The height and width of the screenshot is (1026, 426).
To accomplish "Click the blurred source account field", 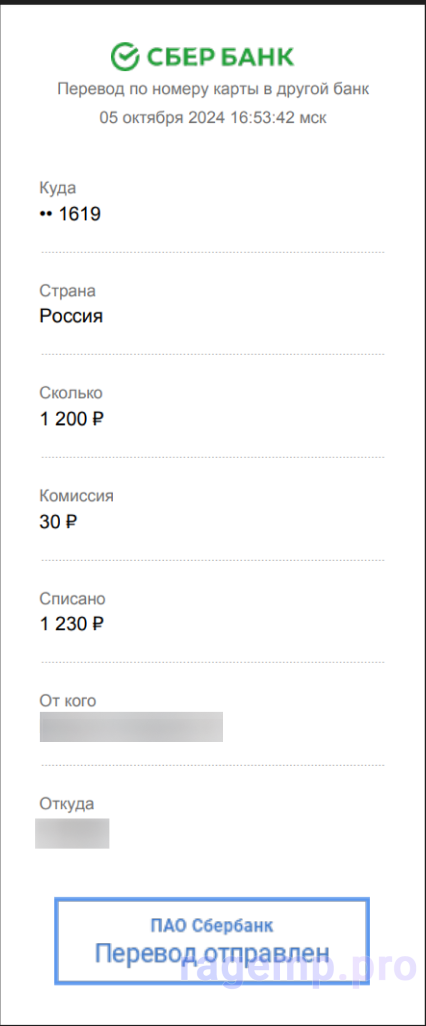I will [x=72, y=833].
